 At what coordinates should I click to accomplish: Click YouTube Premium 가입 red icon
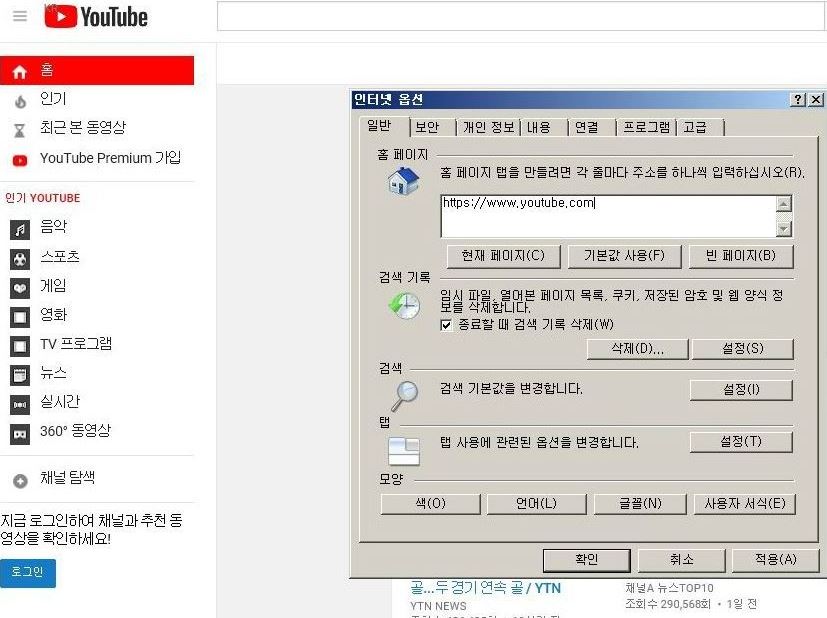(x=20, y=160)
